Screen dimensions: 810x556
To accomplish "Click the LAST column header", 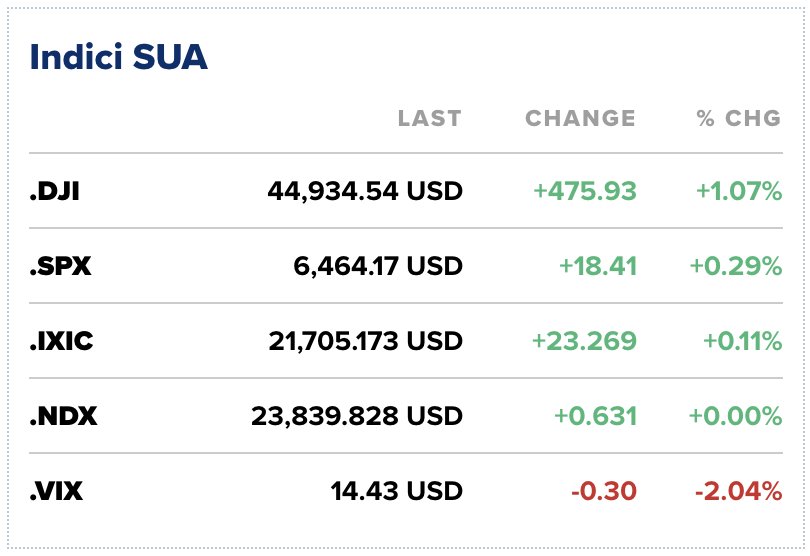I will [x=429, y=118].
